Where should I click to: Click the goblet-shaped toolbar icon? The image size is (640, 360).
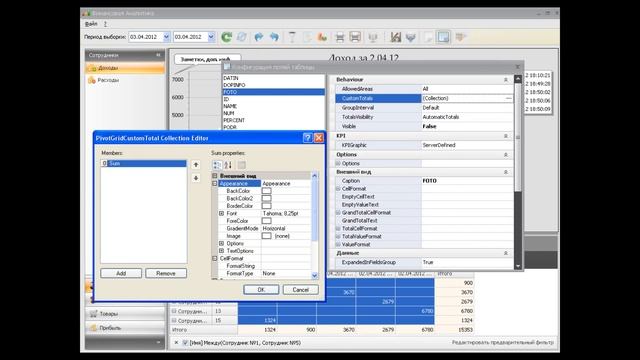(x=373, y=38)
